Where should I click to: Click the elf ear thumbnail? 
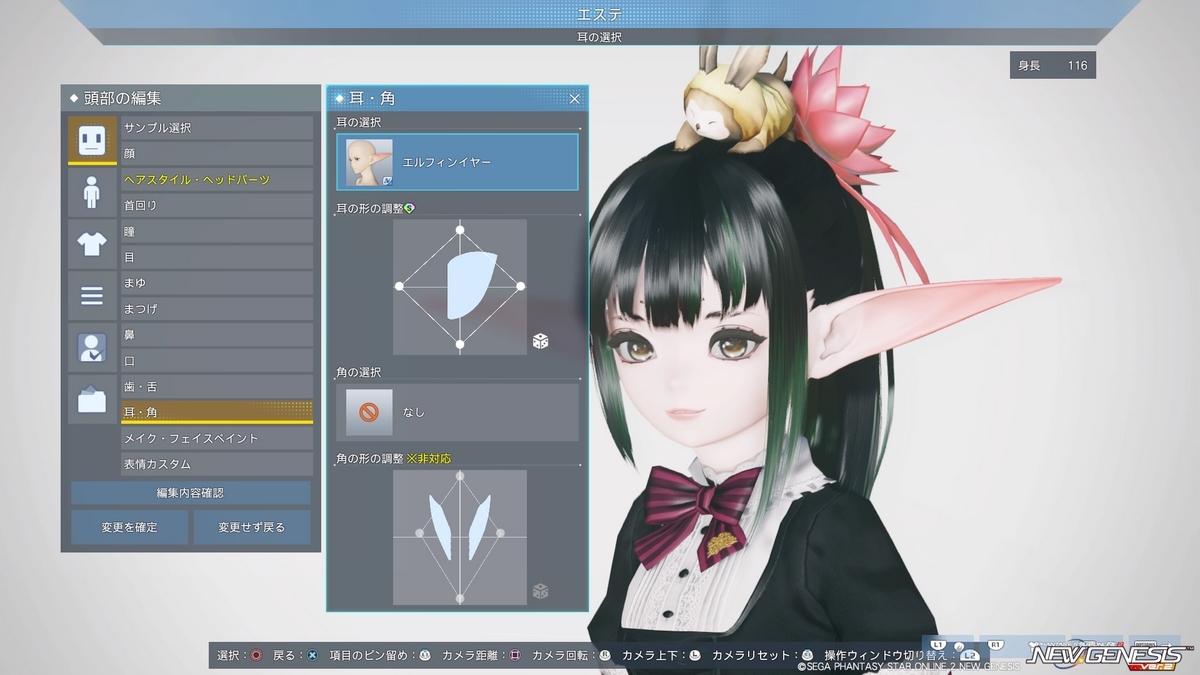tap(369, 162)
